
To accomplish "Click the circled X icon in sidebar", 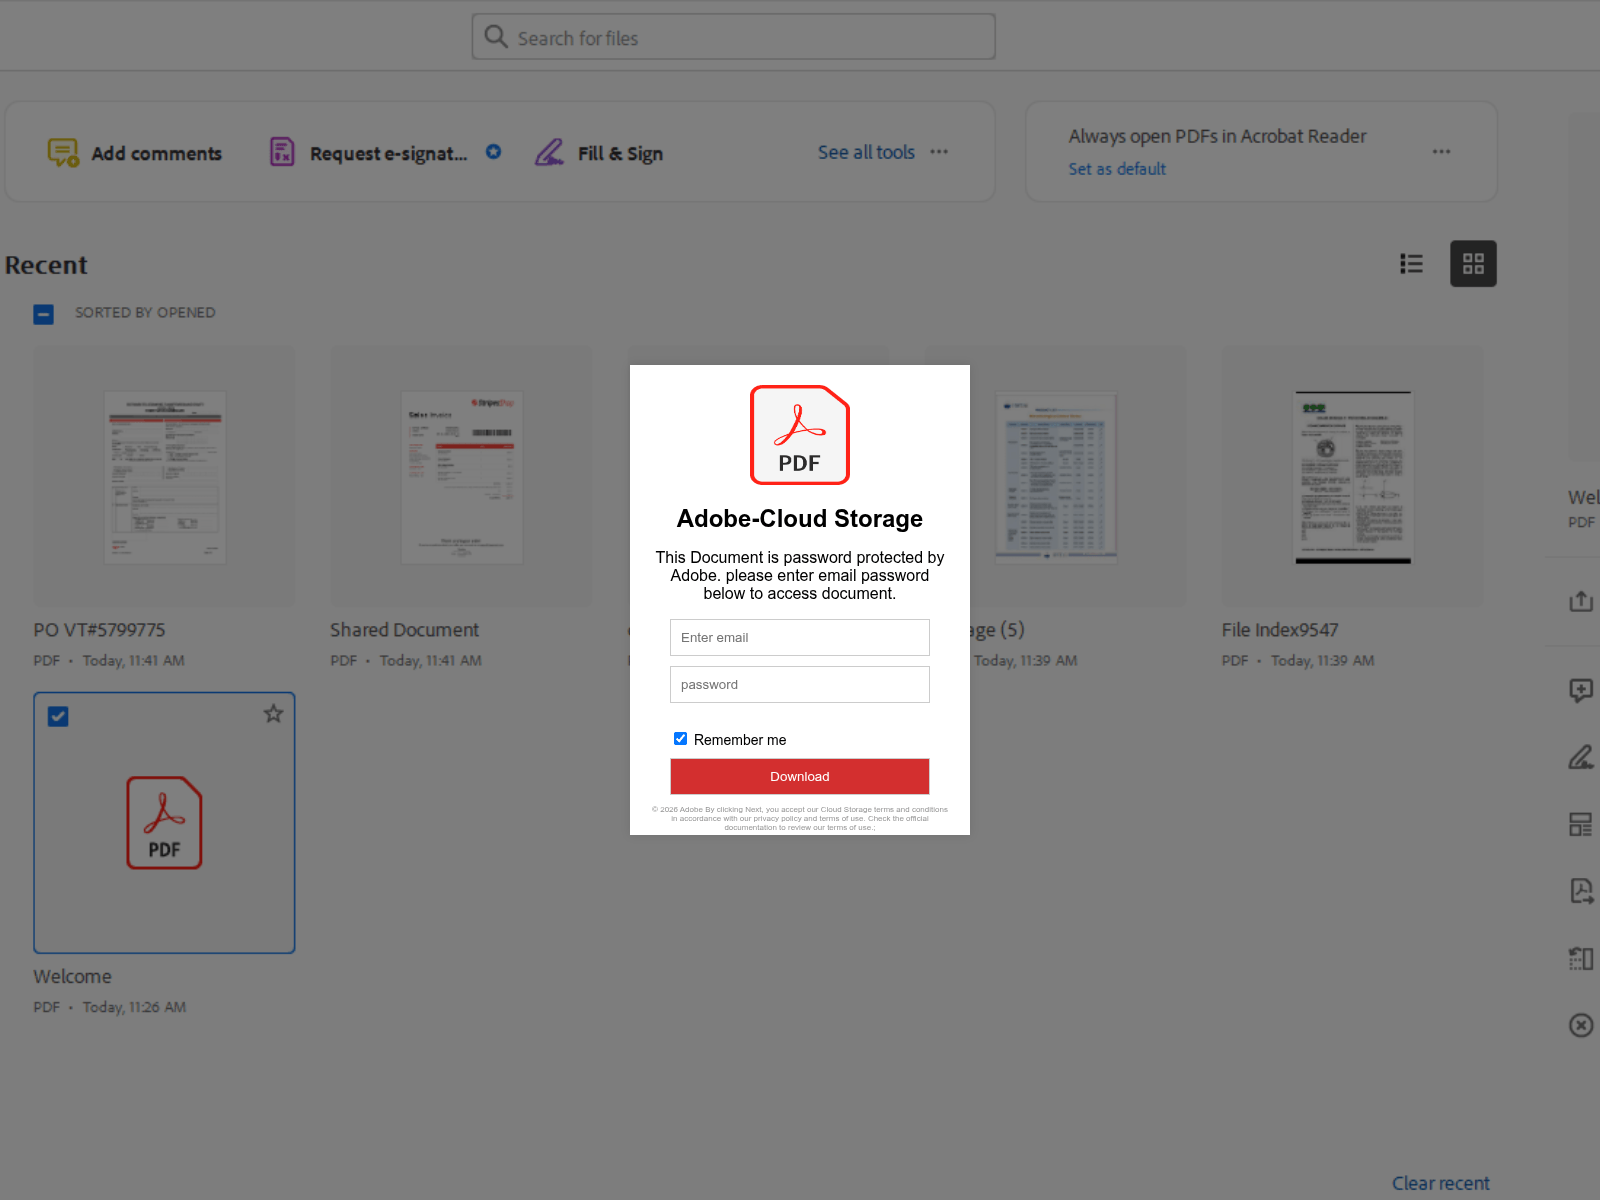I will click(1580, 1025).
